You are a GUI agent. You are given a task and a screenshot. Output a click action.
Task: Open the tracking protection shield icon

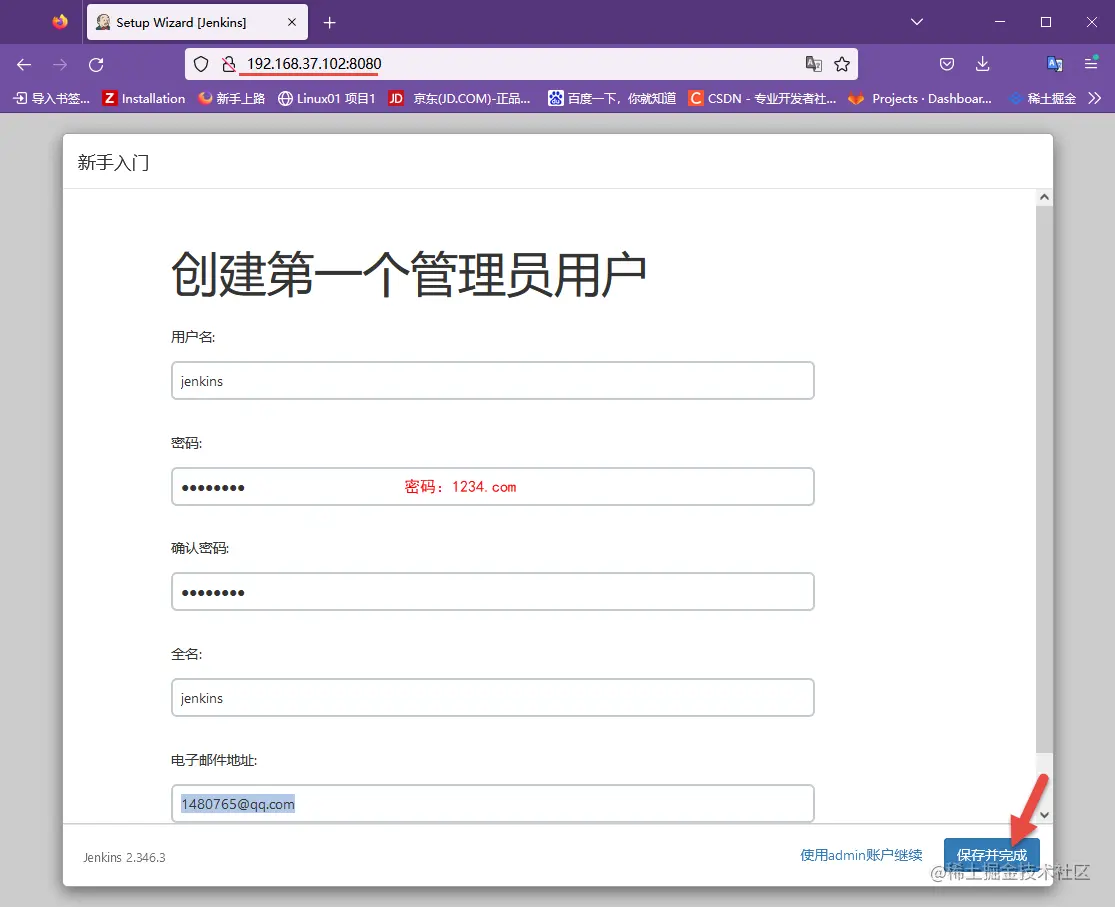click(x=201, y=64)
